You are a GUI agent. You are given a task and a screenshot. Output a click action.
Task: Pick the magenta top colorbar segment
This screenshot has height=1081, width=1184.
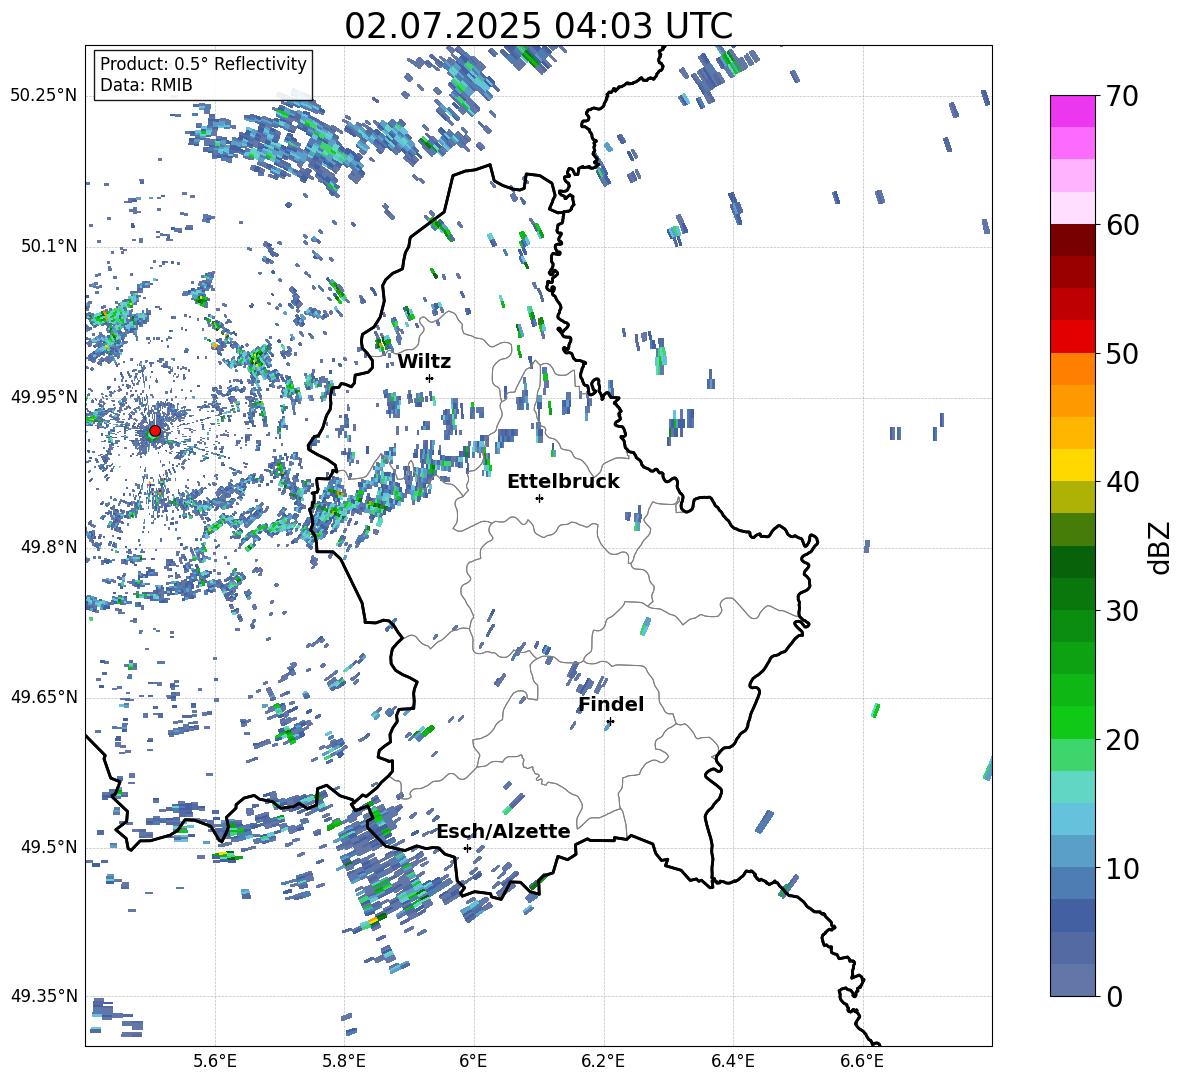click(1072, 111)
